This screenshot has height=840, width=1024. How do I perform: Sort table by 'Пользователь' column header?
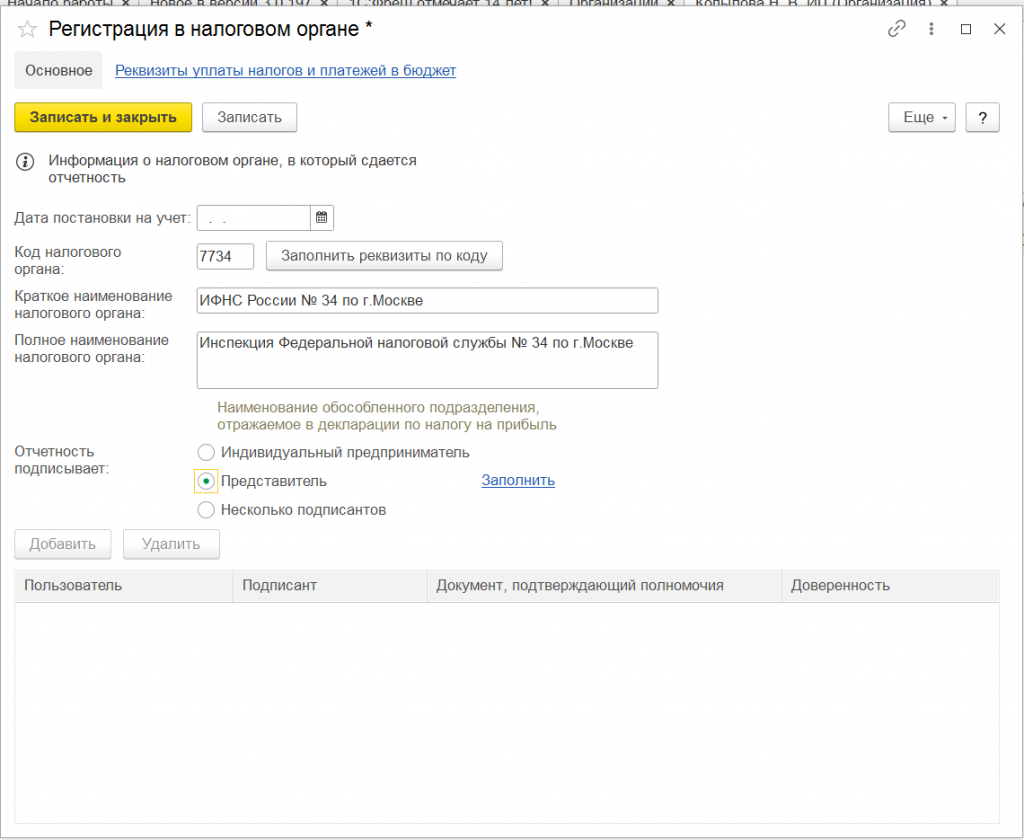(123, 585)
